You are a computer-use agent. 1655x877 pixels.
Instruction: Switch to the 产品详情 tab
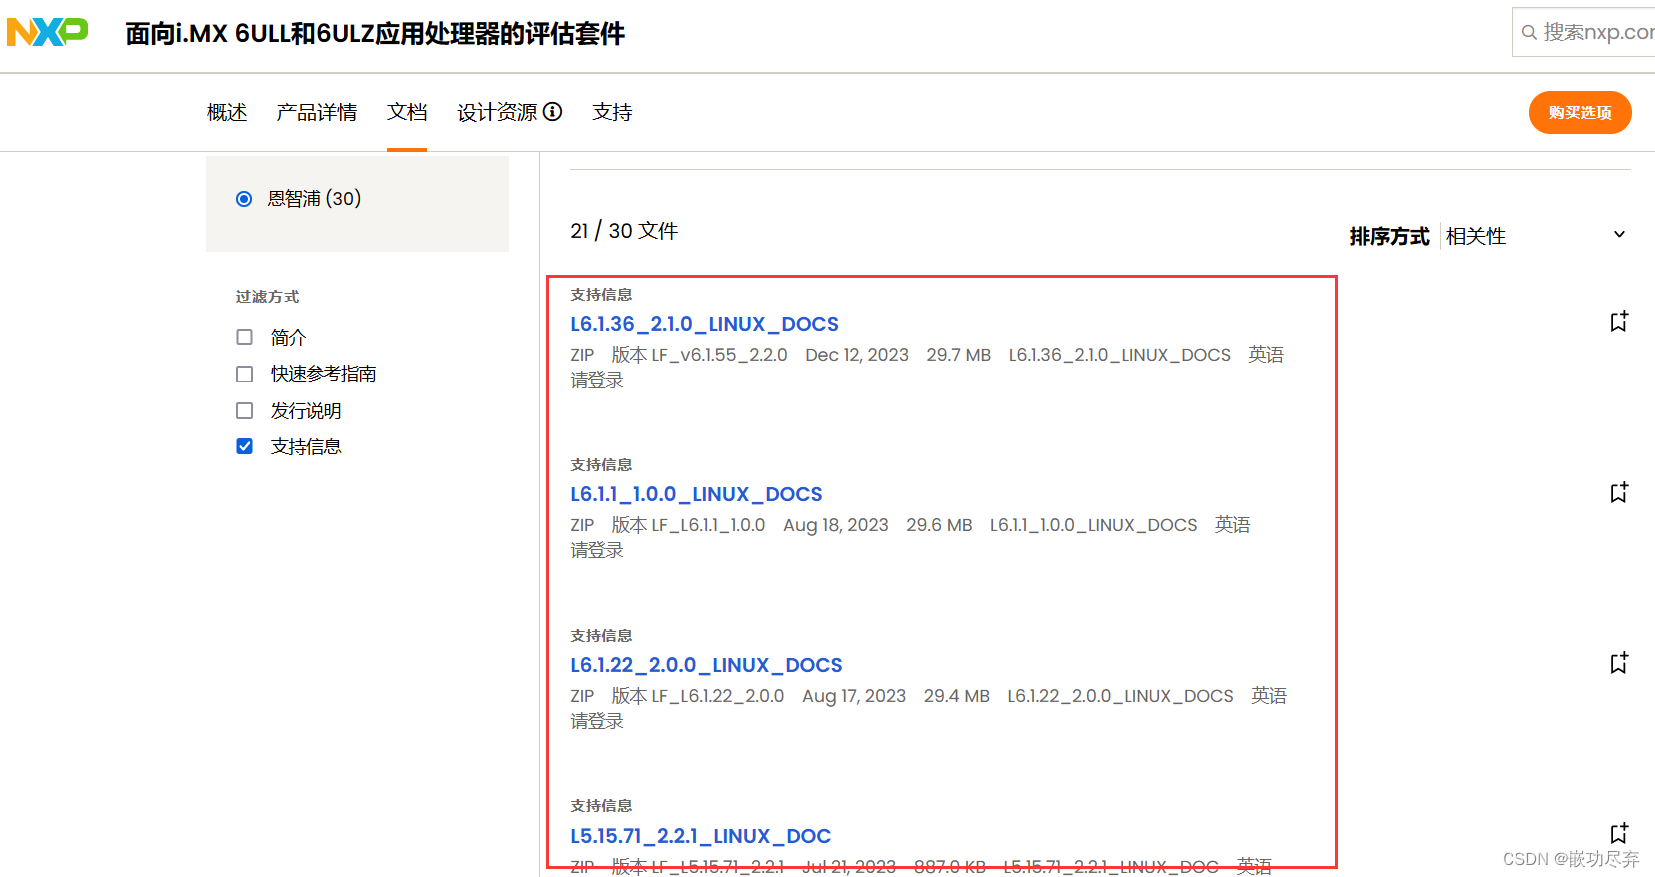(x=317, y=112)
